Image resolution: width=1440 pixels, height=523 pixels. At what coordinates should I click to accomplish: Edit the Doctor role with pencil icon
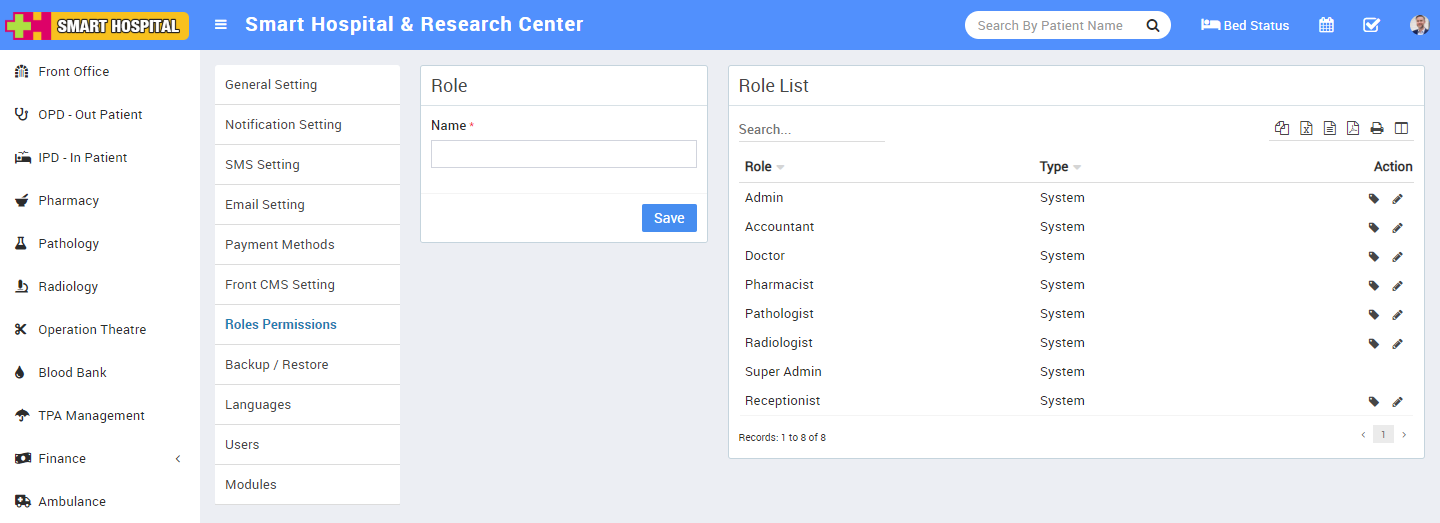point(1398,257)
